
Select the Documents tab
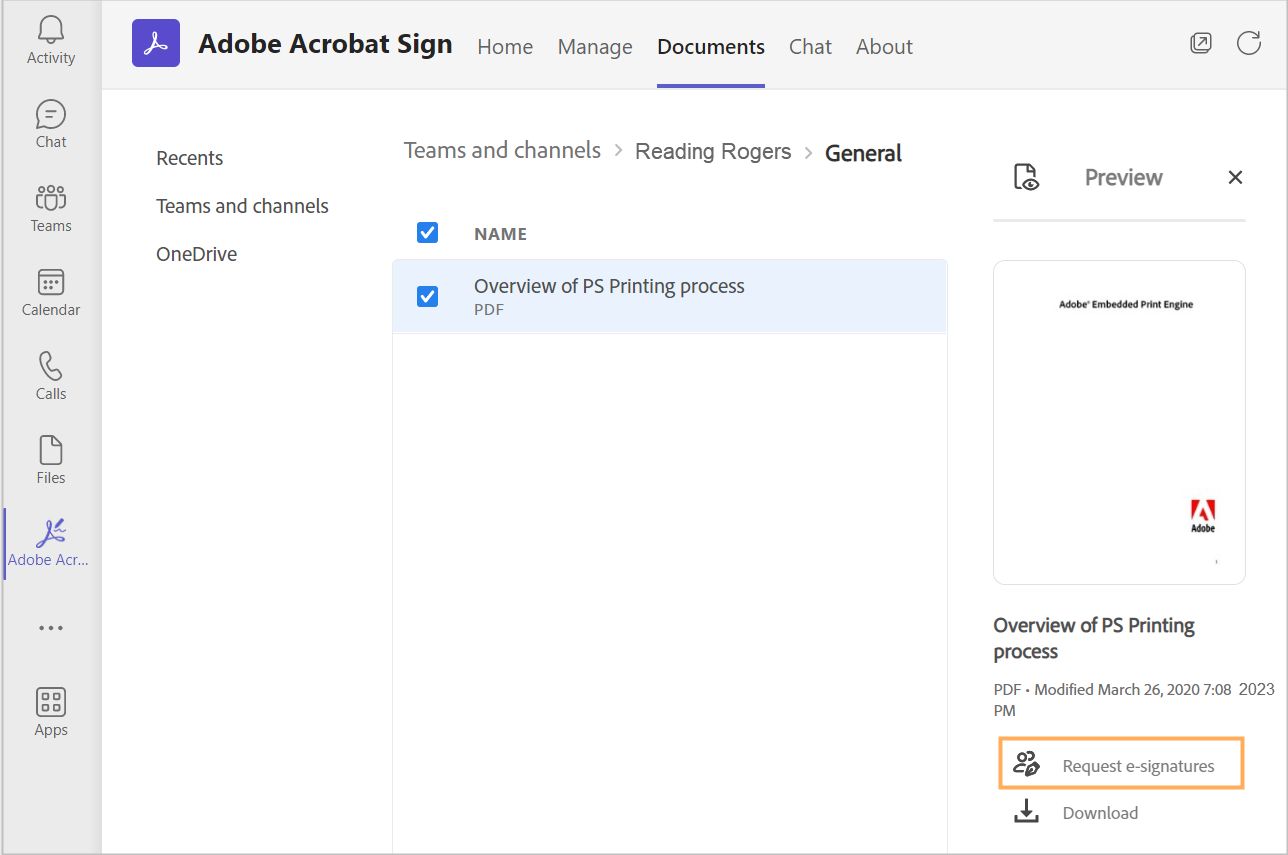coord(711,47)
